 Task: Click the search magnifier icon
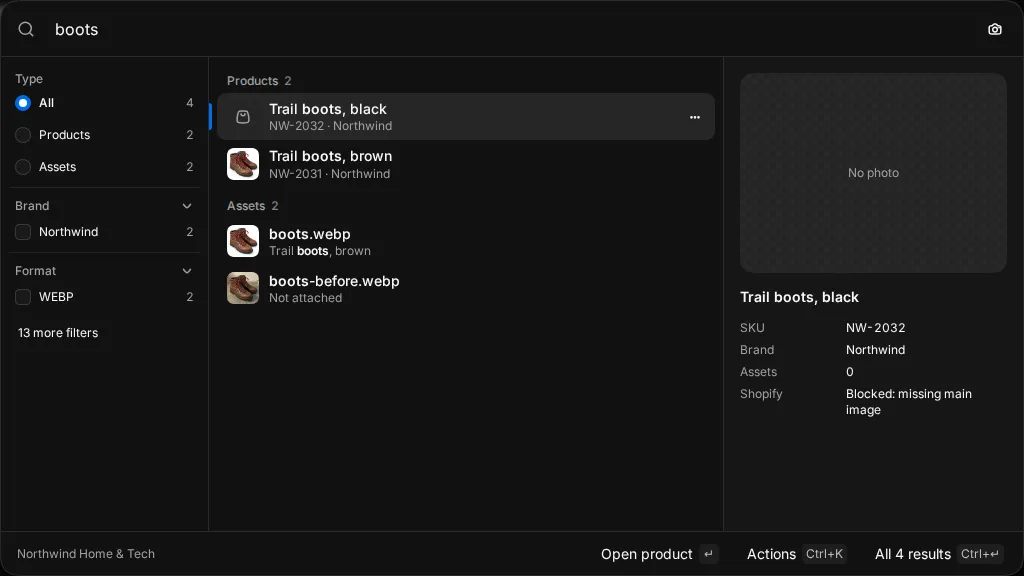(26, 29)
